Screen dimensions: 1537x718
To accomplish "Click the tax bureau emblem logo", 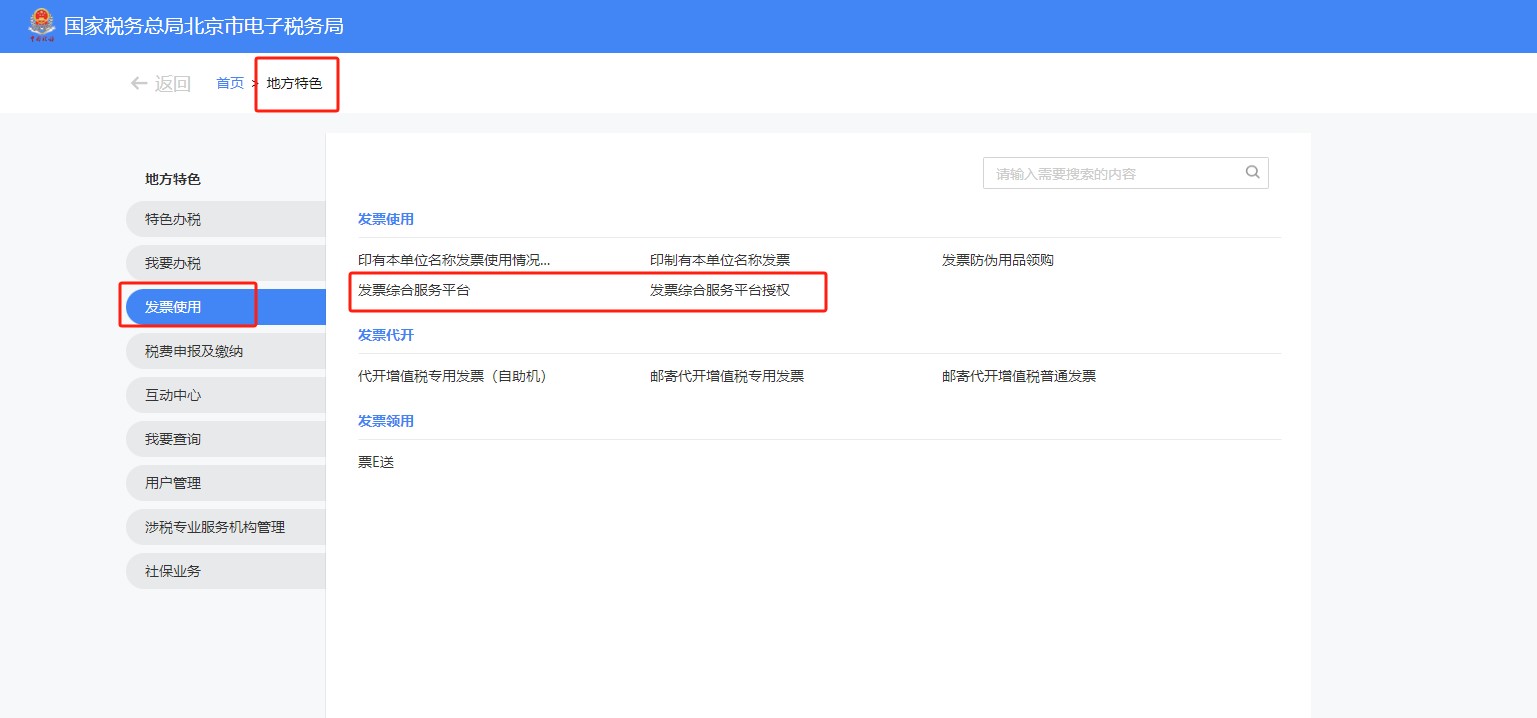I will (42, 26).
